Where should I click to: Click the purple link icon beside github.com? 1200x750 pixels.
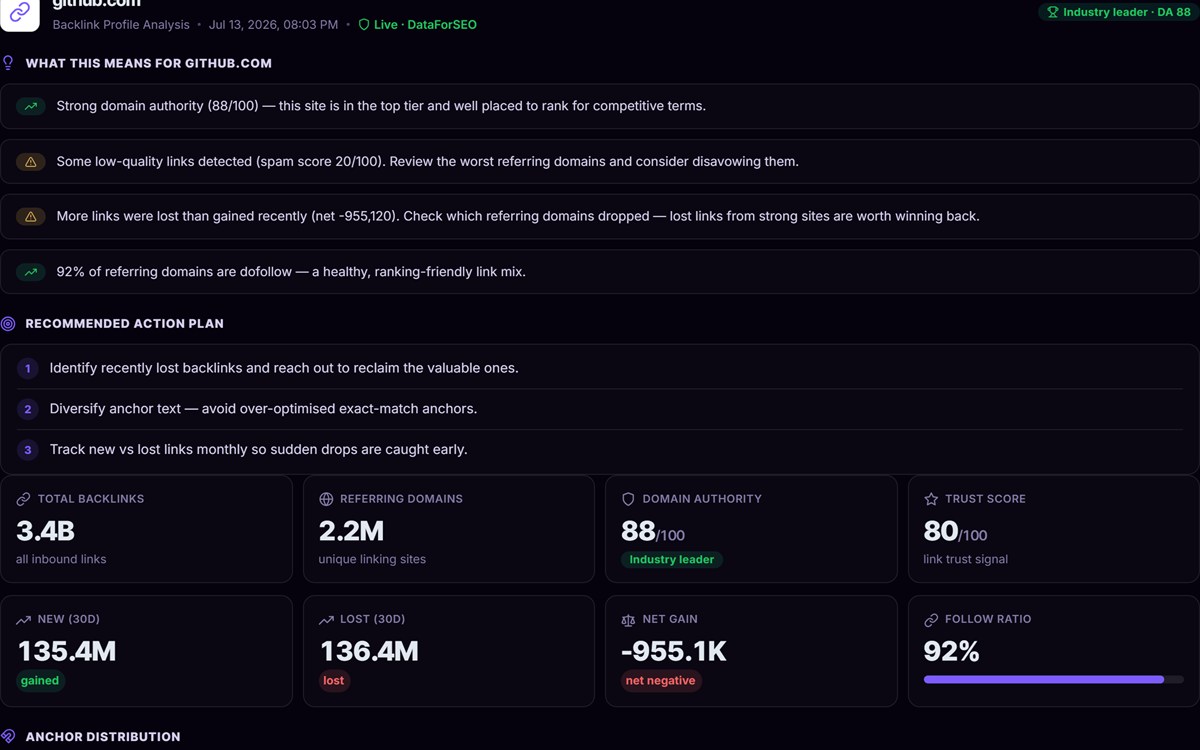coord(19,13)
